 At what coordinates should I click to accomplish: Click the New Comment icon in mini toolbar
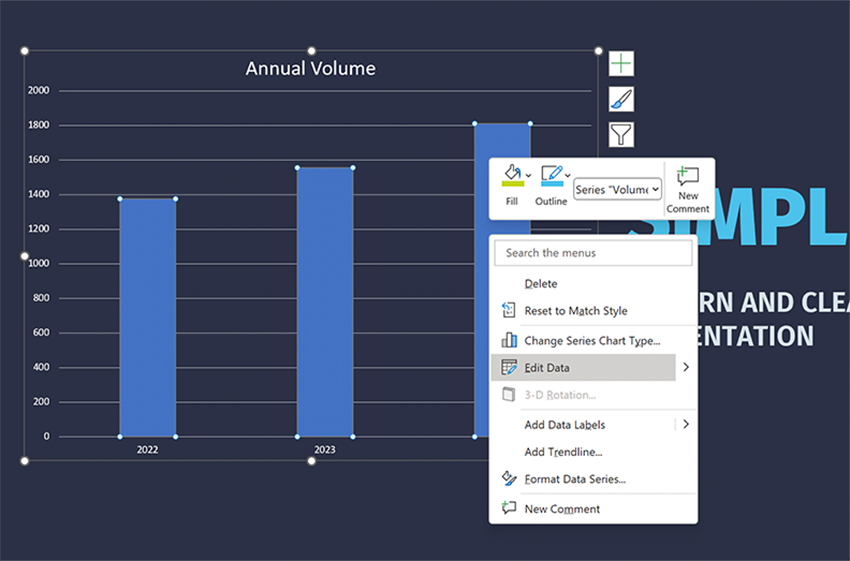tap(687, 177)
